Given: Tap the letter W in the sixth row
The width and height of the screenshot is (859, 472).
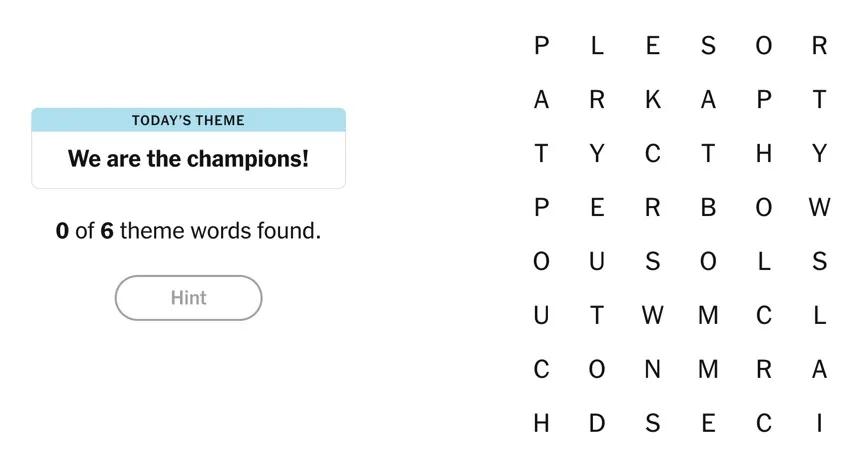Looking at the screenshot, I should tap(652, 316).
